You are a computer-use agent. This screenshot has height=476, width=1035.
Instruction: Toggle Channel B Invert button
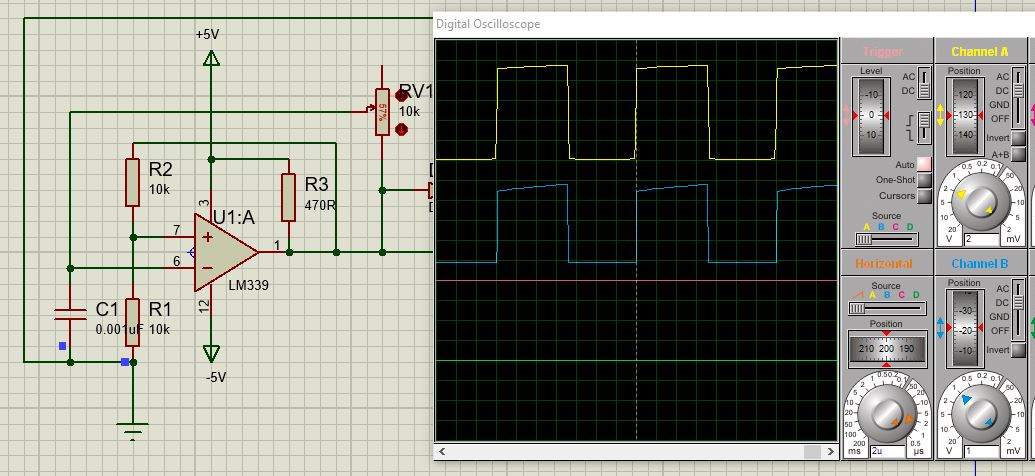coord(1018,350)
